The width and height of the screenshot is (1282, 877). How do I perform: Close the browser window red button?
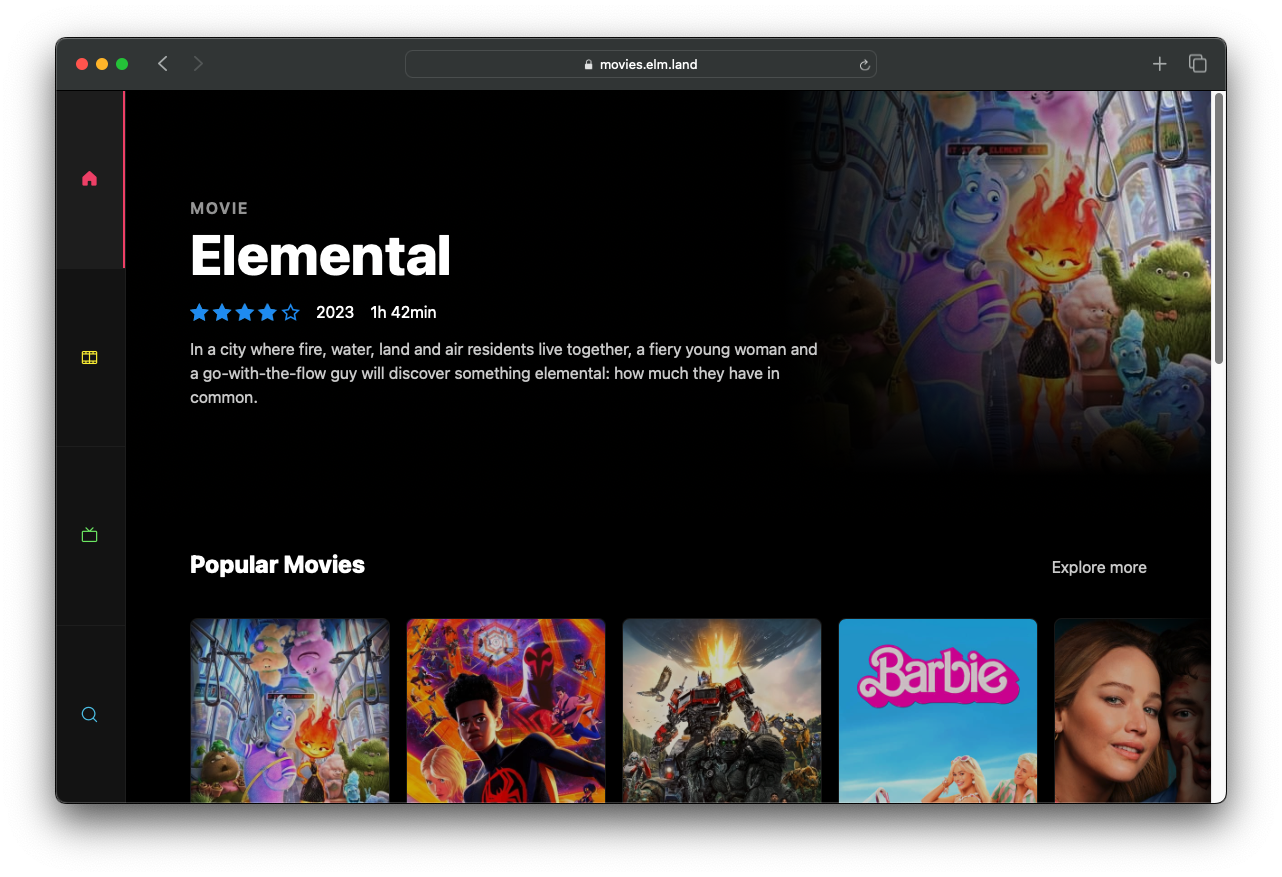pos(82,64)
